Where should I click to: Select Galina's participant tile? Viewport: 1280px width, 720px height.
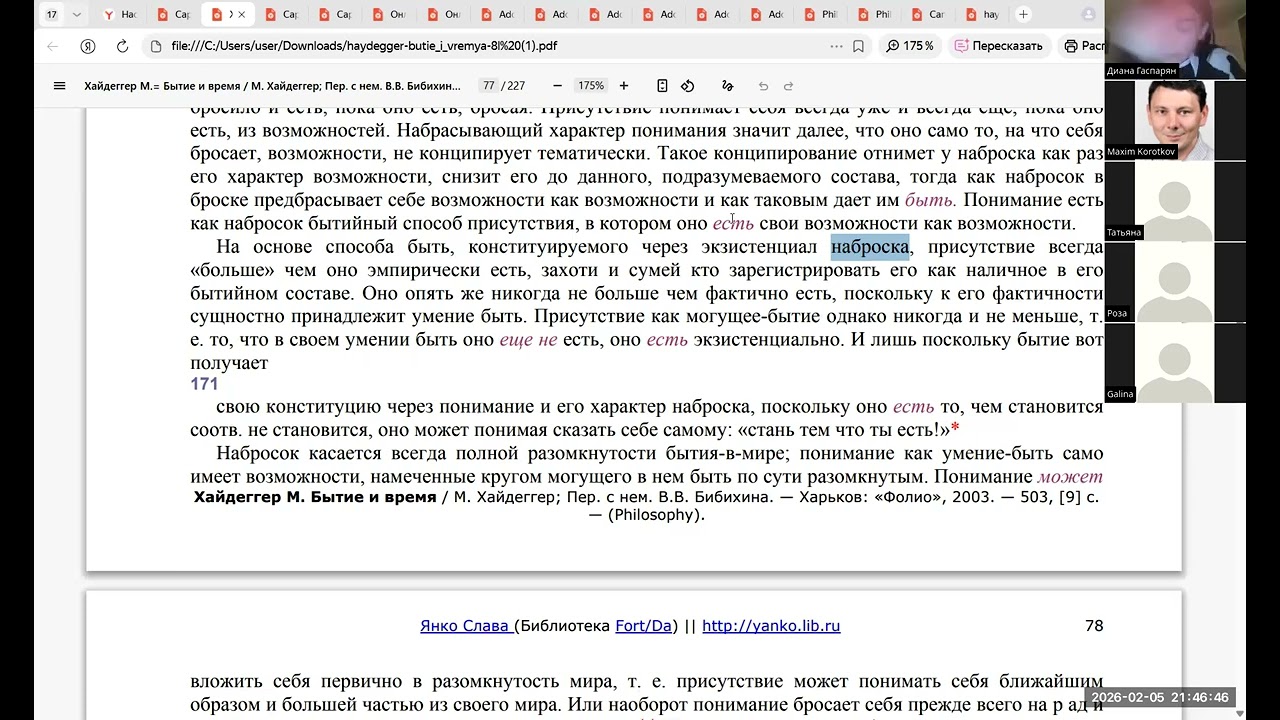click(x=1175, y=363)
